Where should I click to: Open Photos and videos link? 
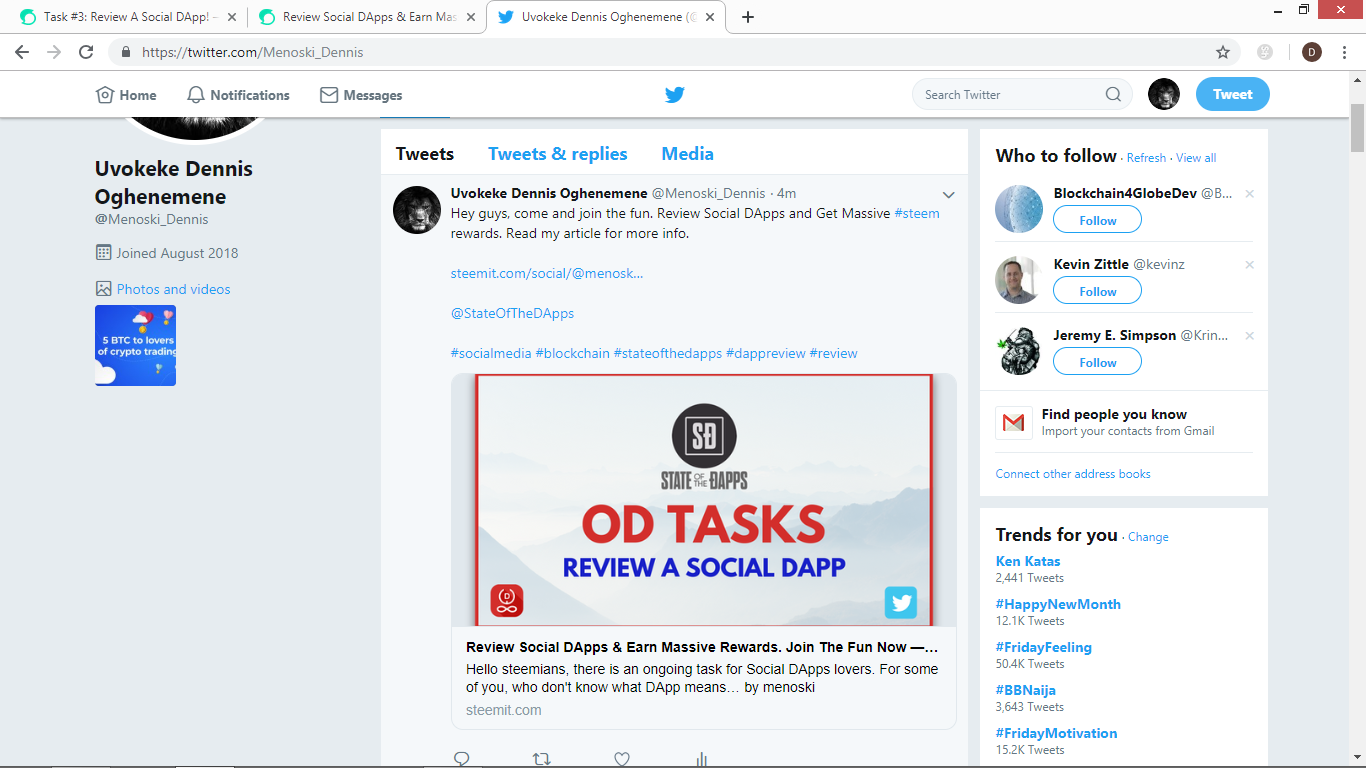173,289
